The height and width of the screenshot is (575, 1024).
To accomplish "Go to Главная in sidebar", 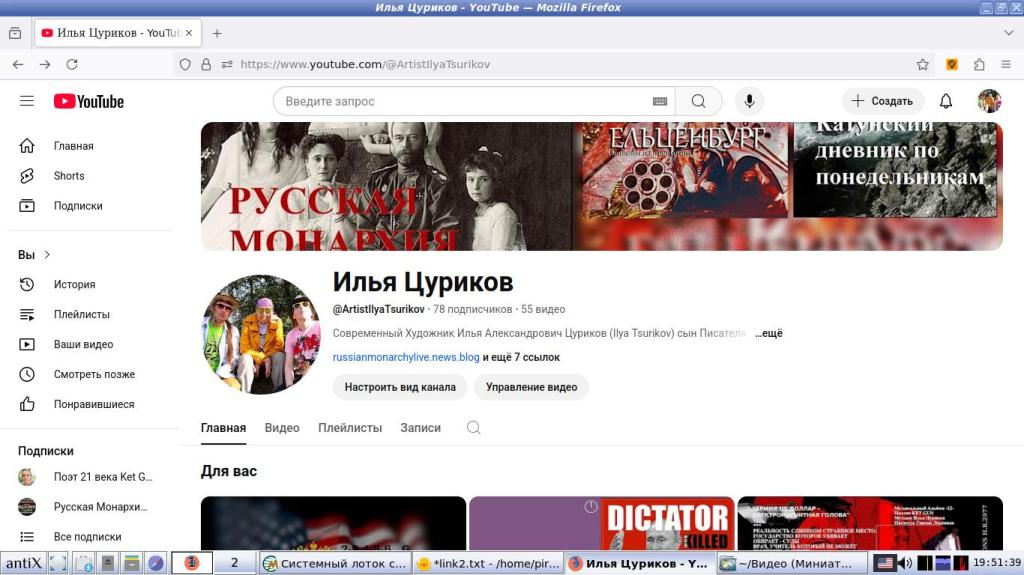I will (x=89, y=146).
